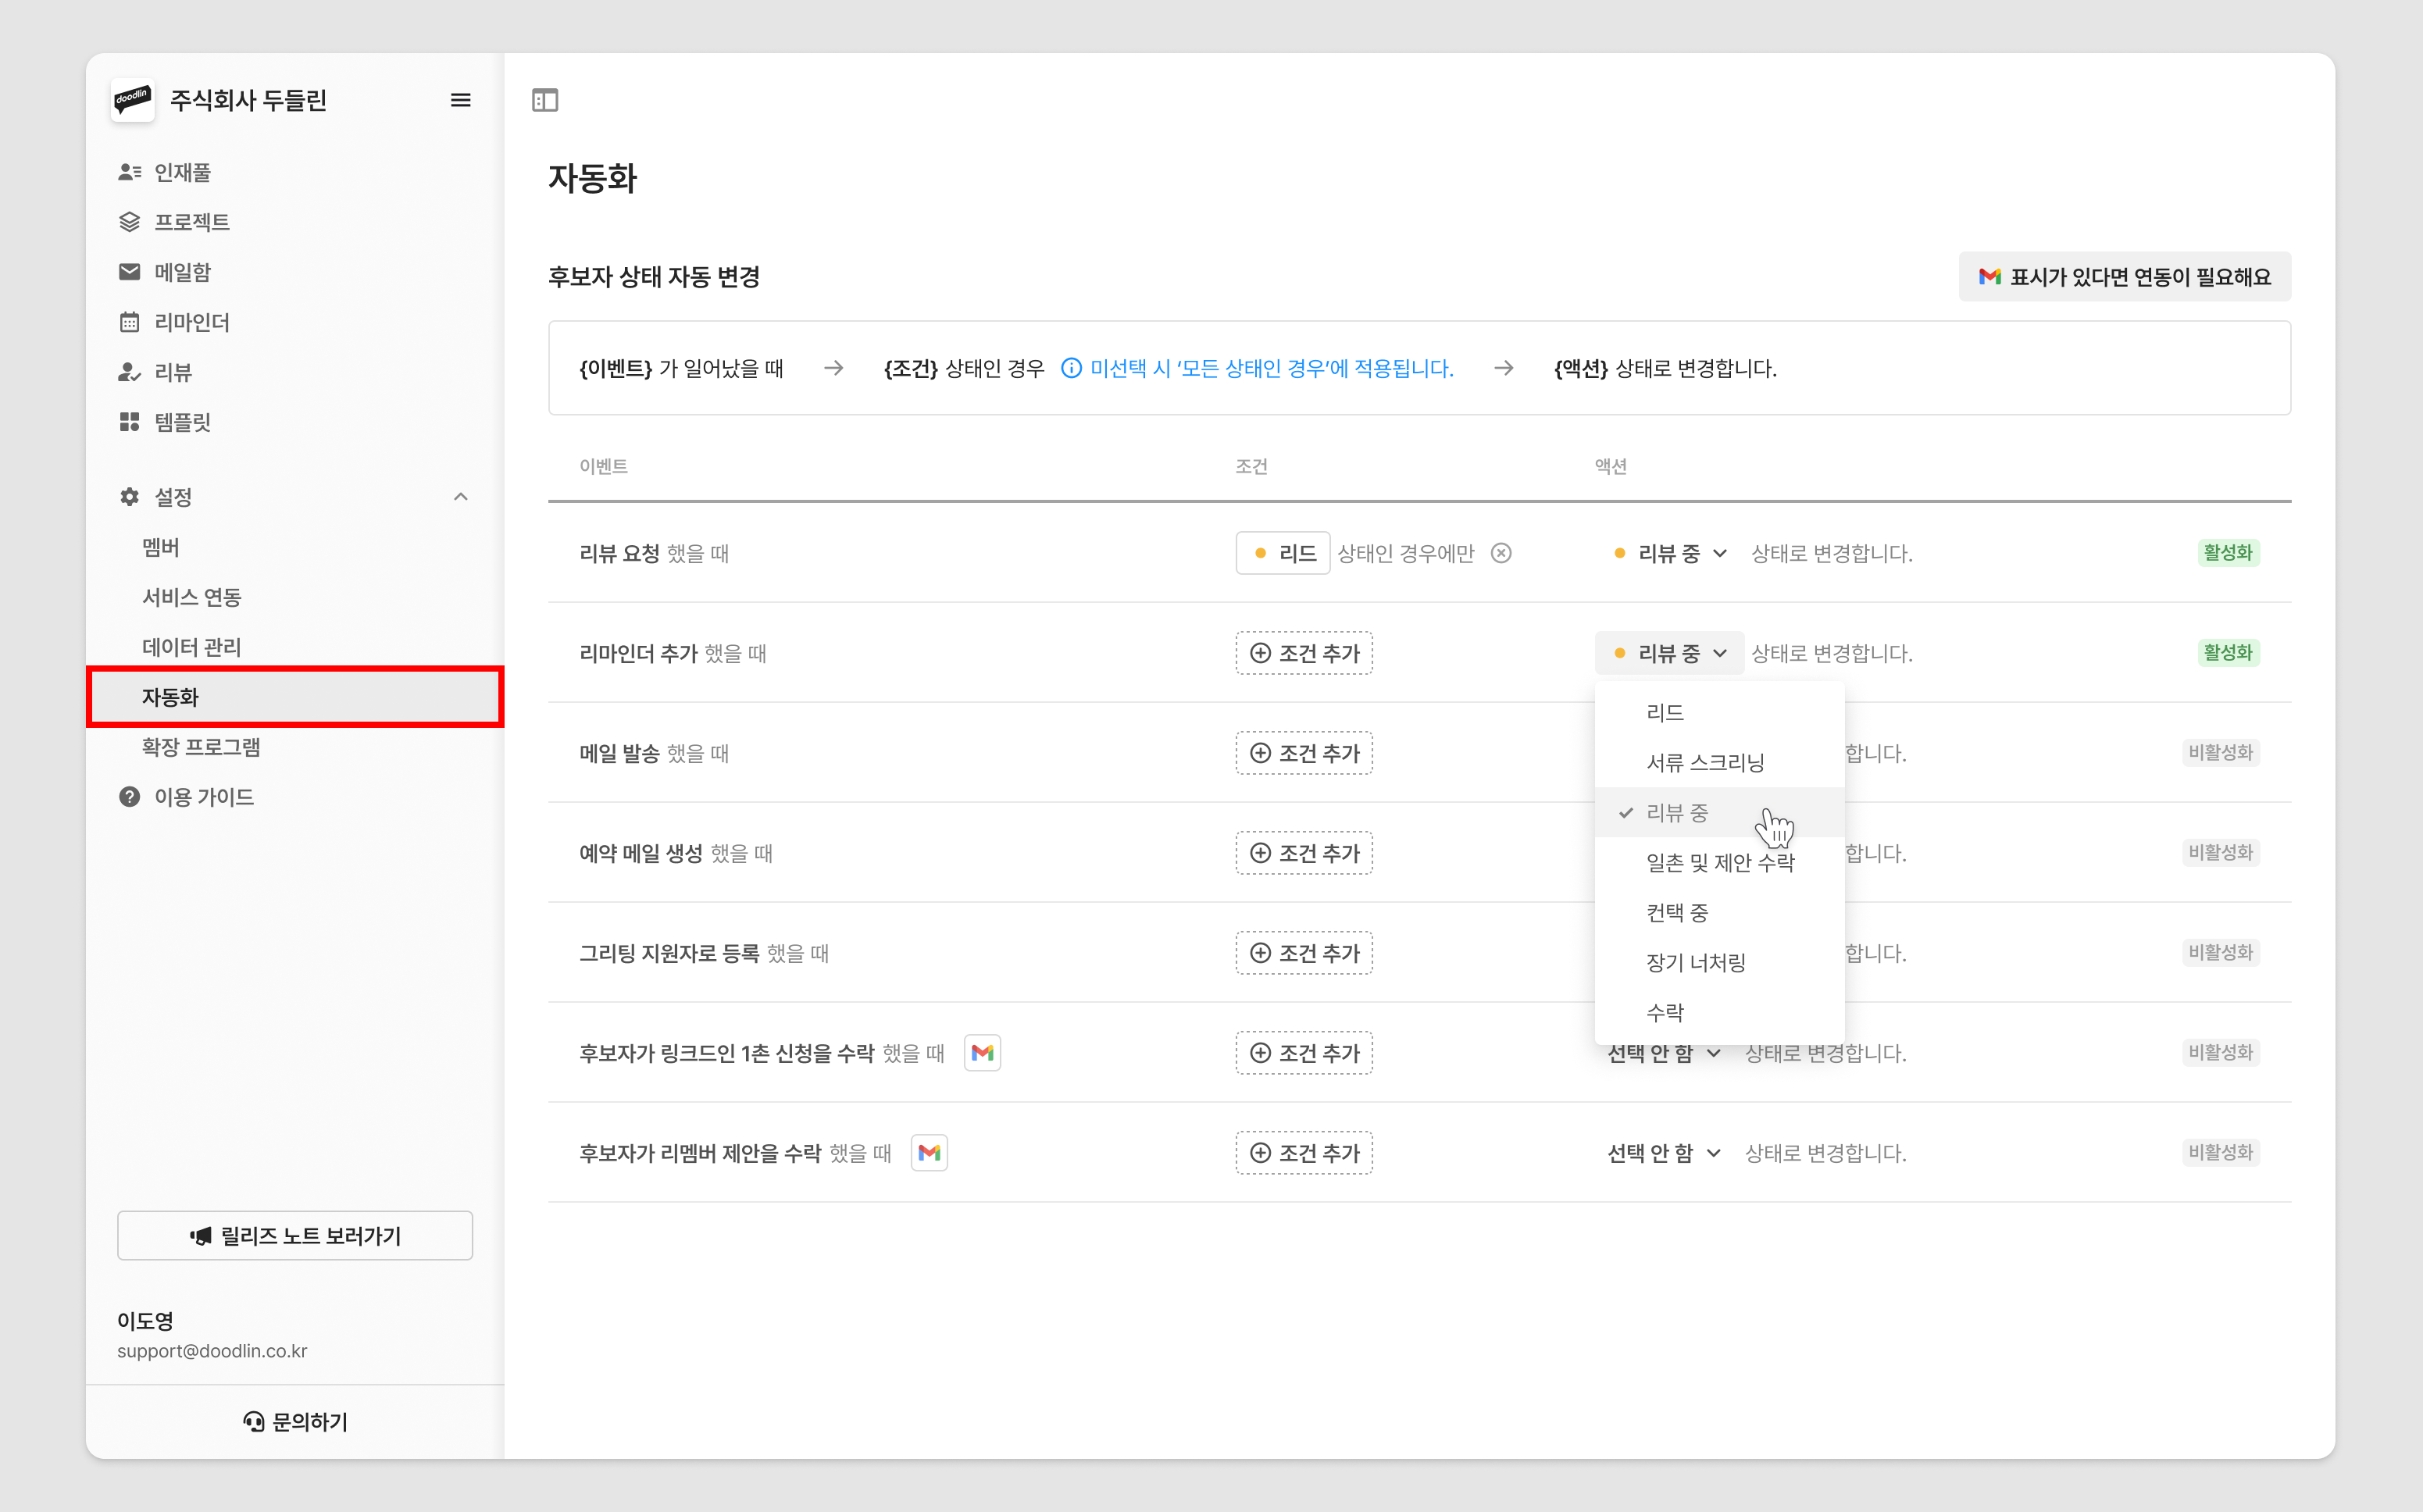Click Gmail icon next to 링크드인 1촌 신청
This screenshot has width=2423, height=1512.
tap(982, 1053)
